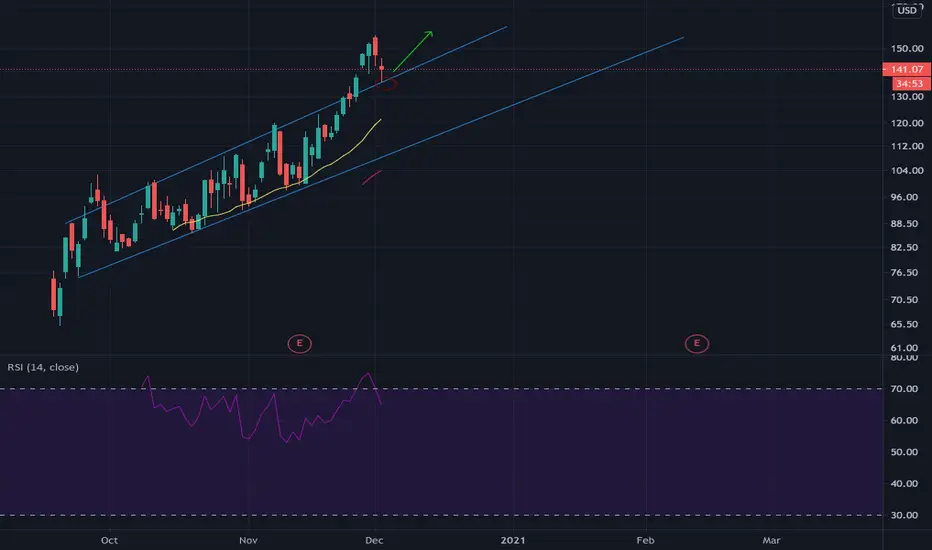Click the 2021 label on time axis
Image resolution: width=932 pixels, height=550 pixels.
(x=513, y=540)
